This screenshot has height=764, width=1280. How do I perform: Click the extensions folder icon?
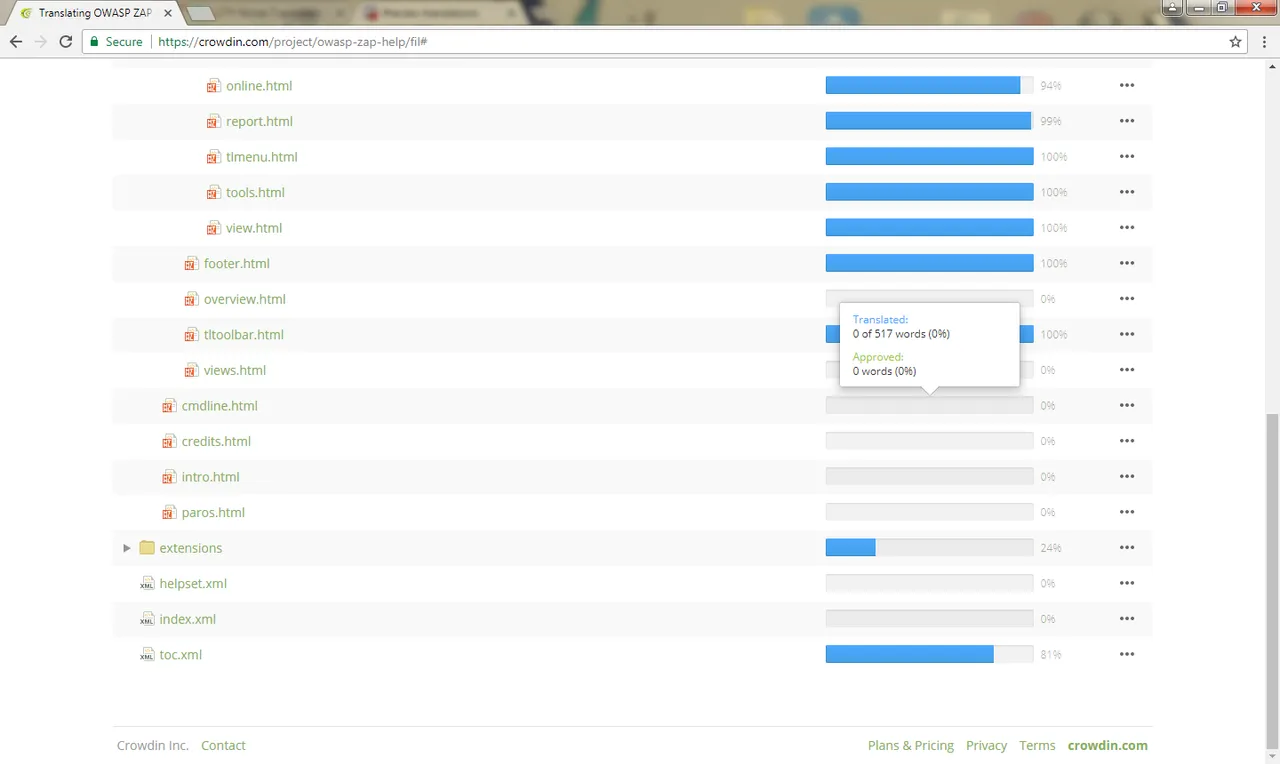click(x=147, y=548)
